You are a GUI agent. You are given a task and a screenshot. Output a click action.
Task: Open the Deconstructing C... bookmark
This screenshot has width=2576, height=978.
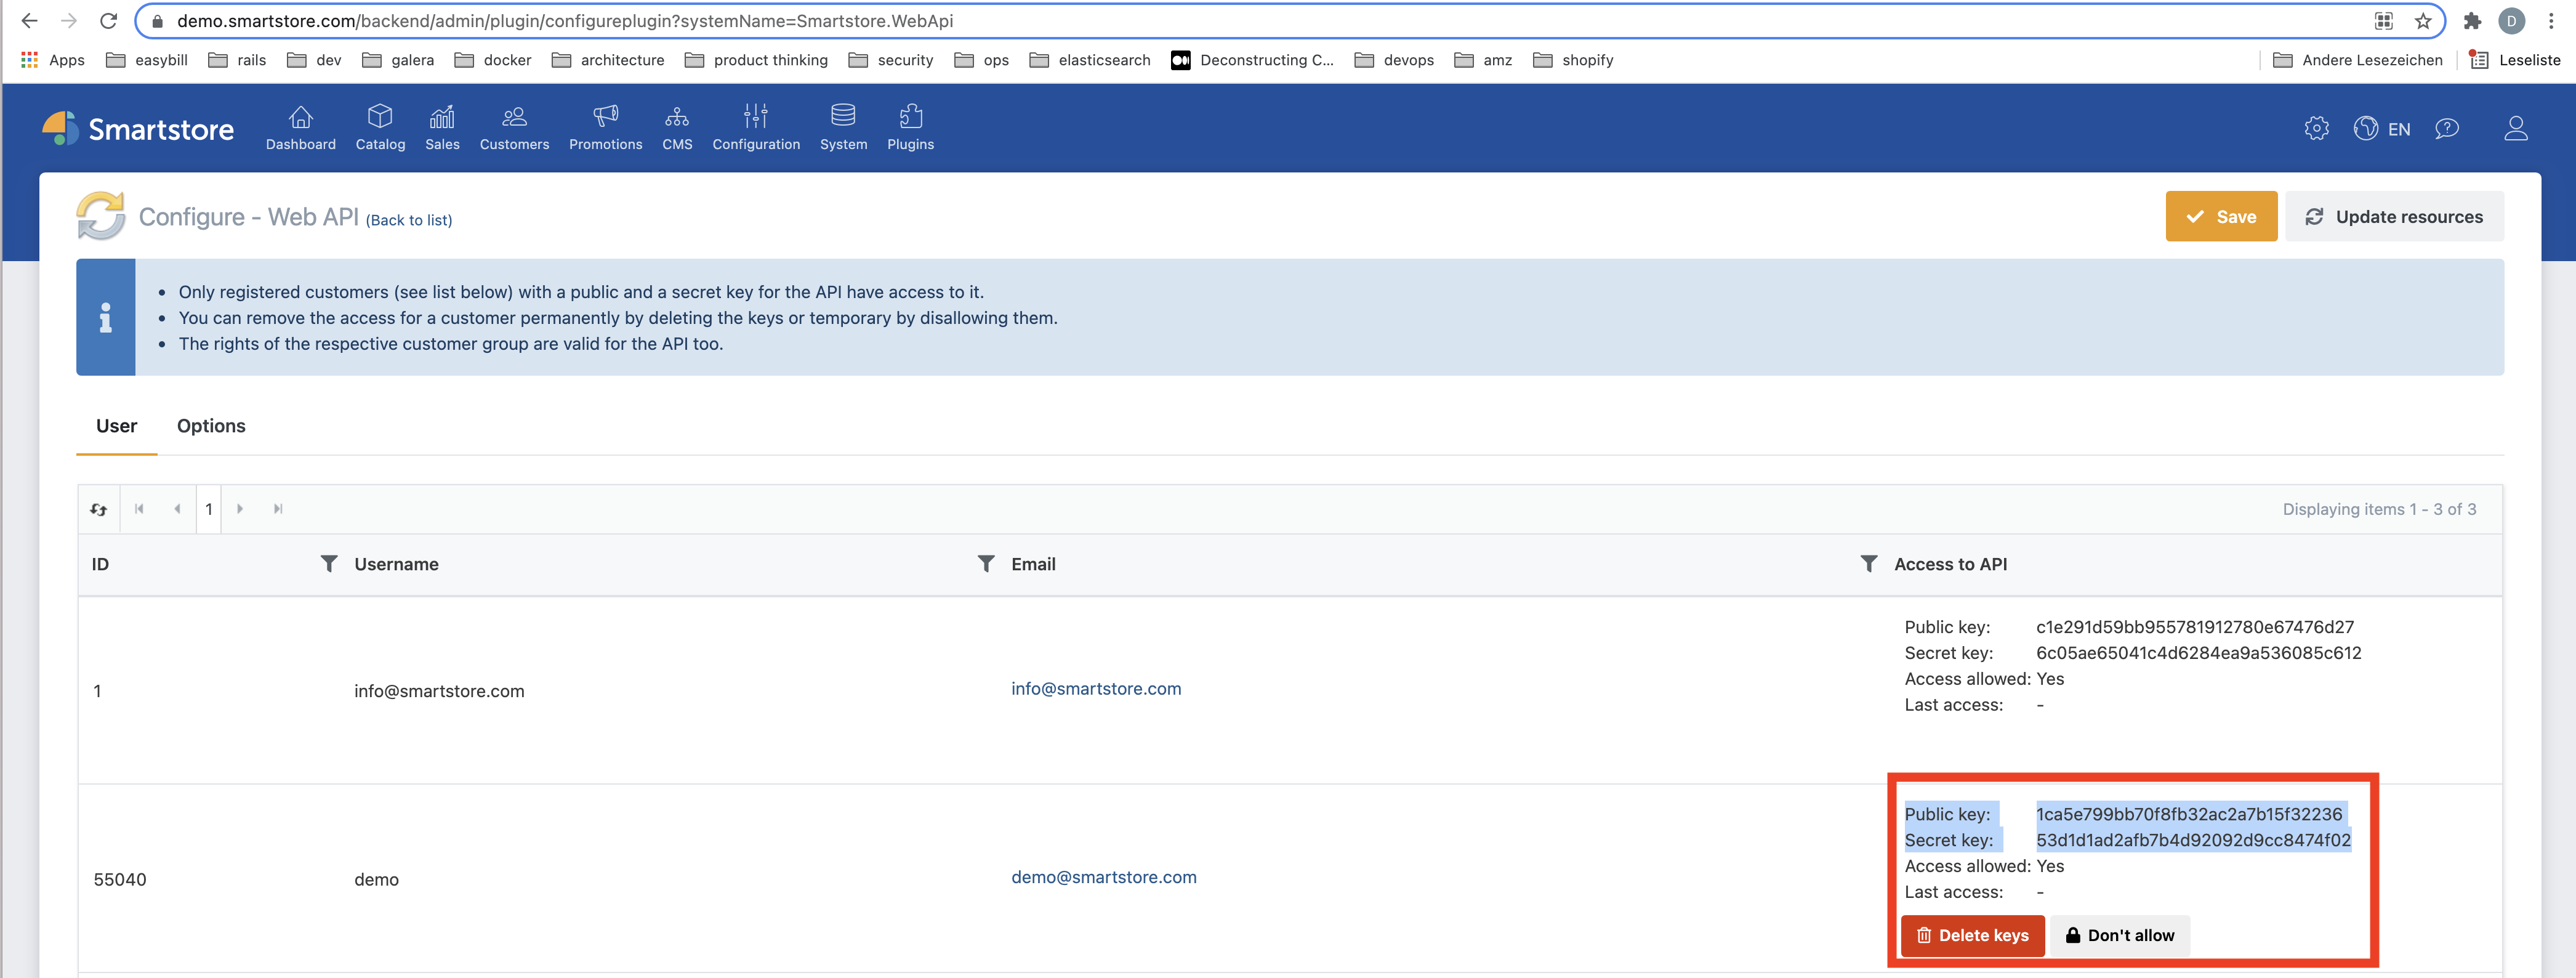(1252, 60)
